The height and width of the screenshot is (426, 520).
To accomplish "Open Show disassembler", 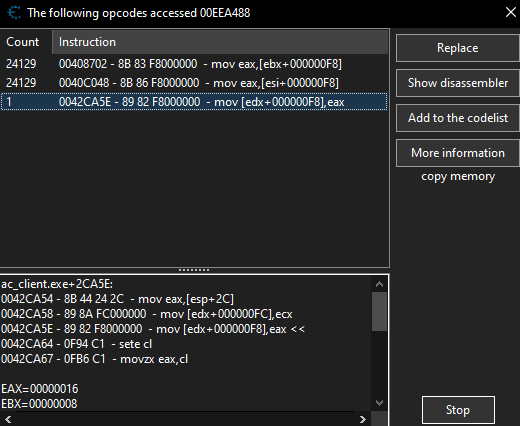I will (x=457, y=83).
